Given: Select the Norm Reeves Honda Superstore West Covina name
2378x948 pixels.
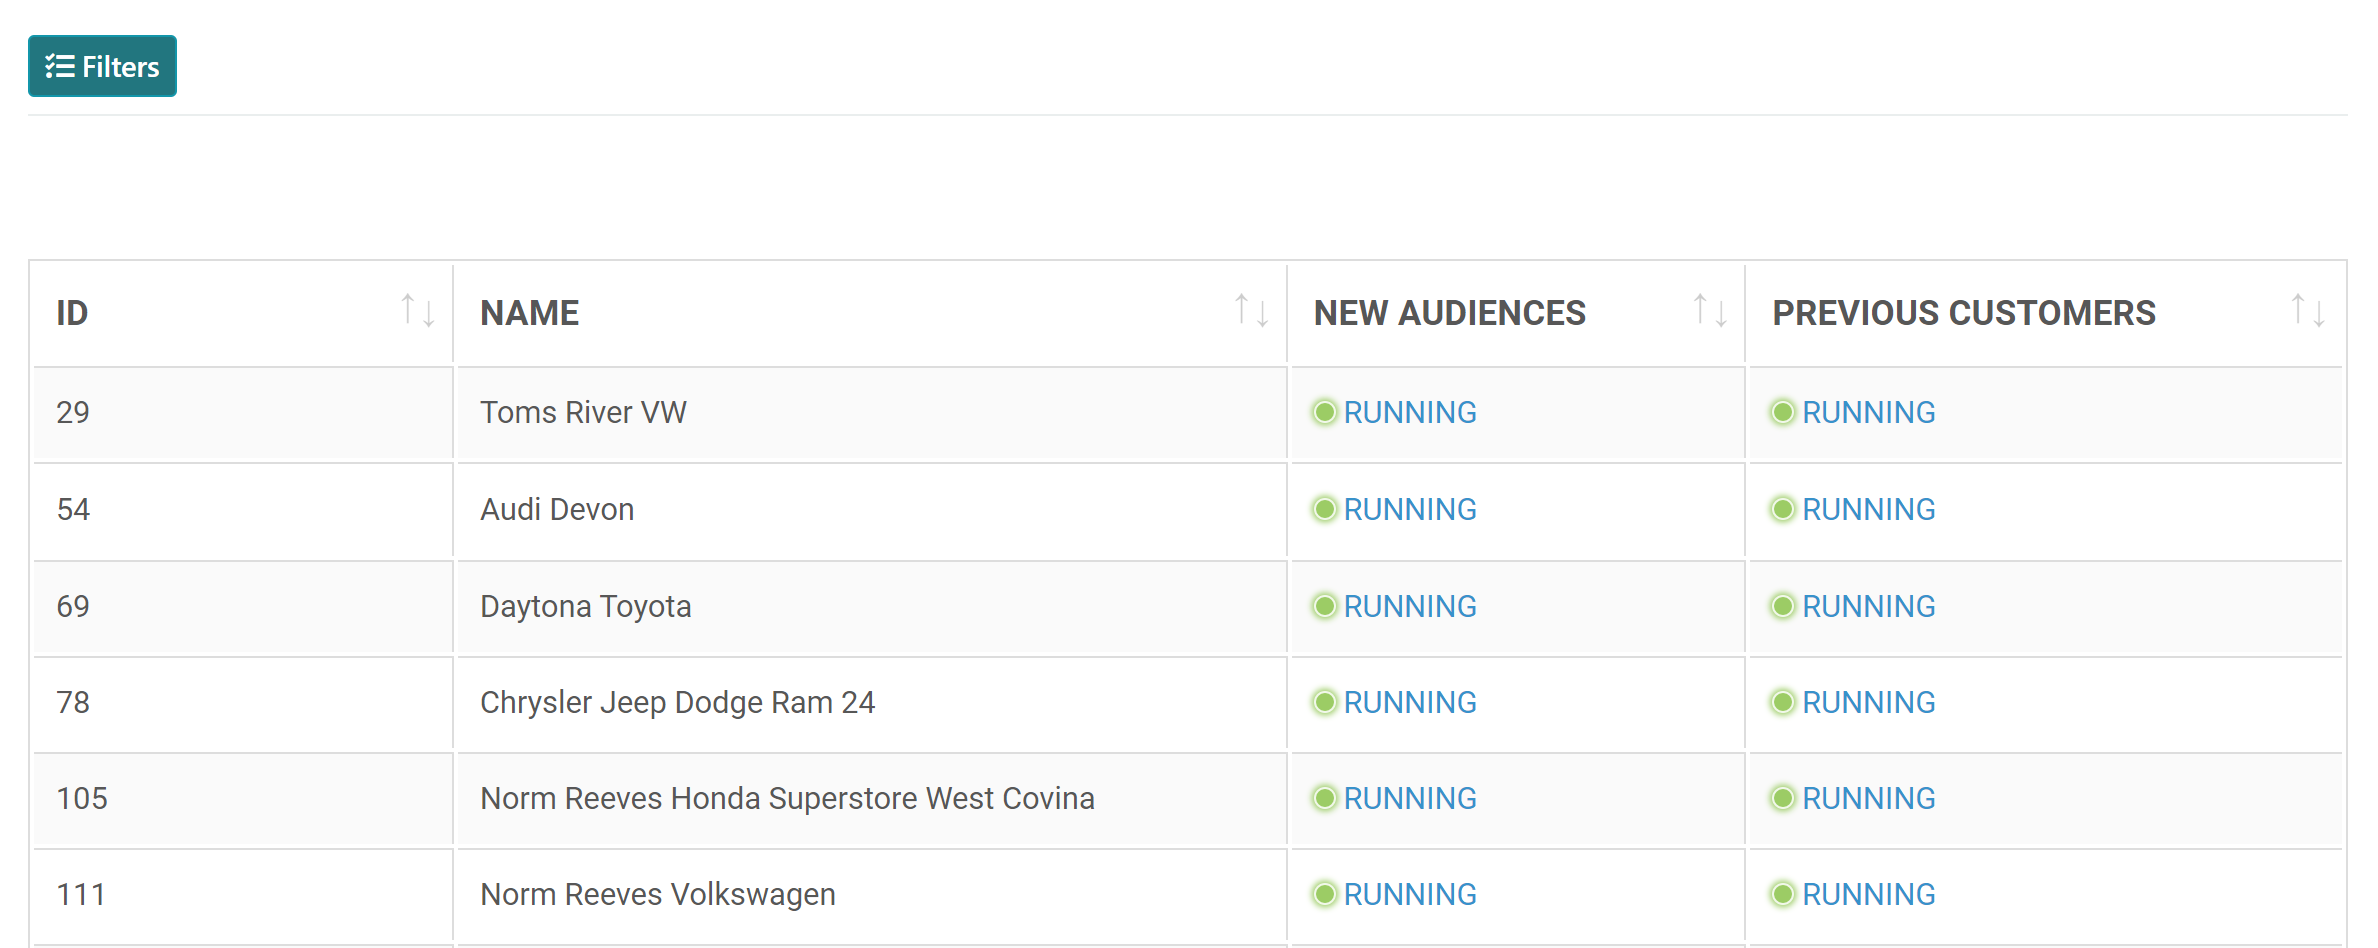Looking at the screenshot, I should pos(787,798).
